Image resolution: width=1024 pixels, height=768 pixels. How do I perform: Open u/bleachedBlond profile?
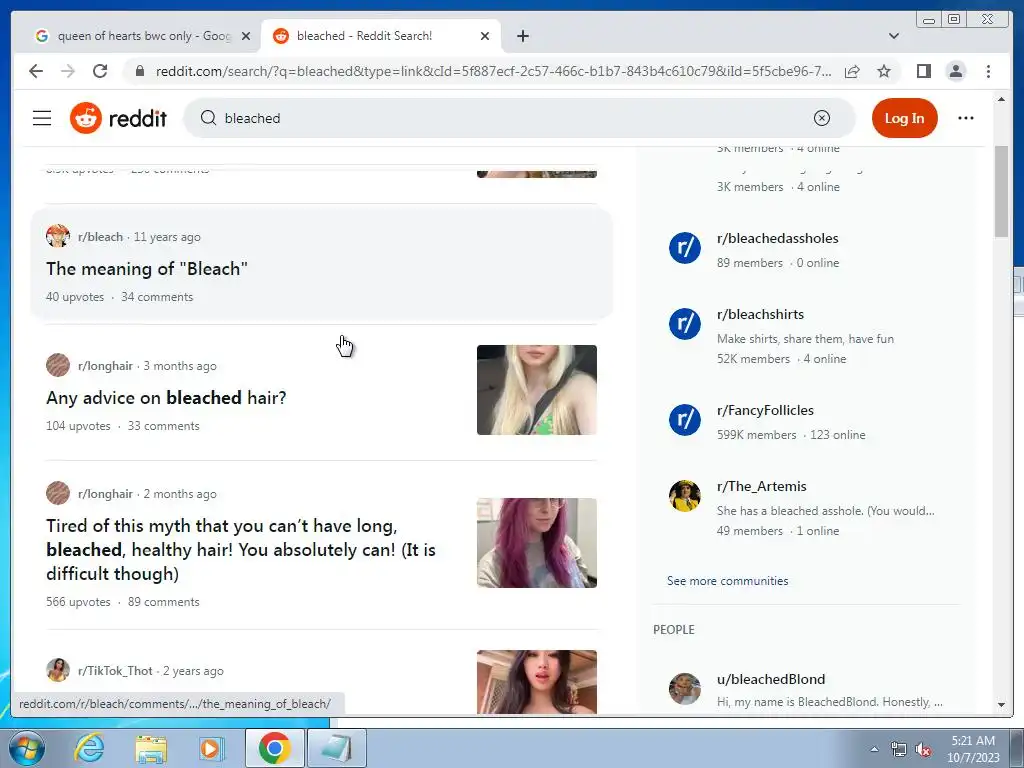tap(771, 679)
